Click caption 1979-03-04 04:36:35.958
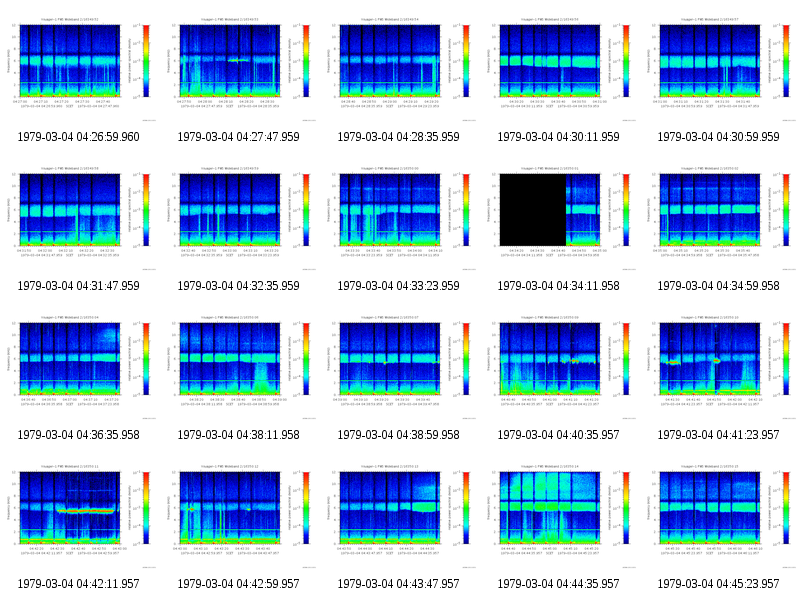 pos(78,435)
